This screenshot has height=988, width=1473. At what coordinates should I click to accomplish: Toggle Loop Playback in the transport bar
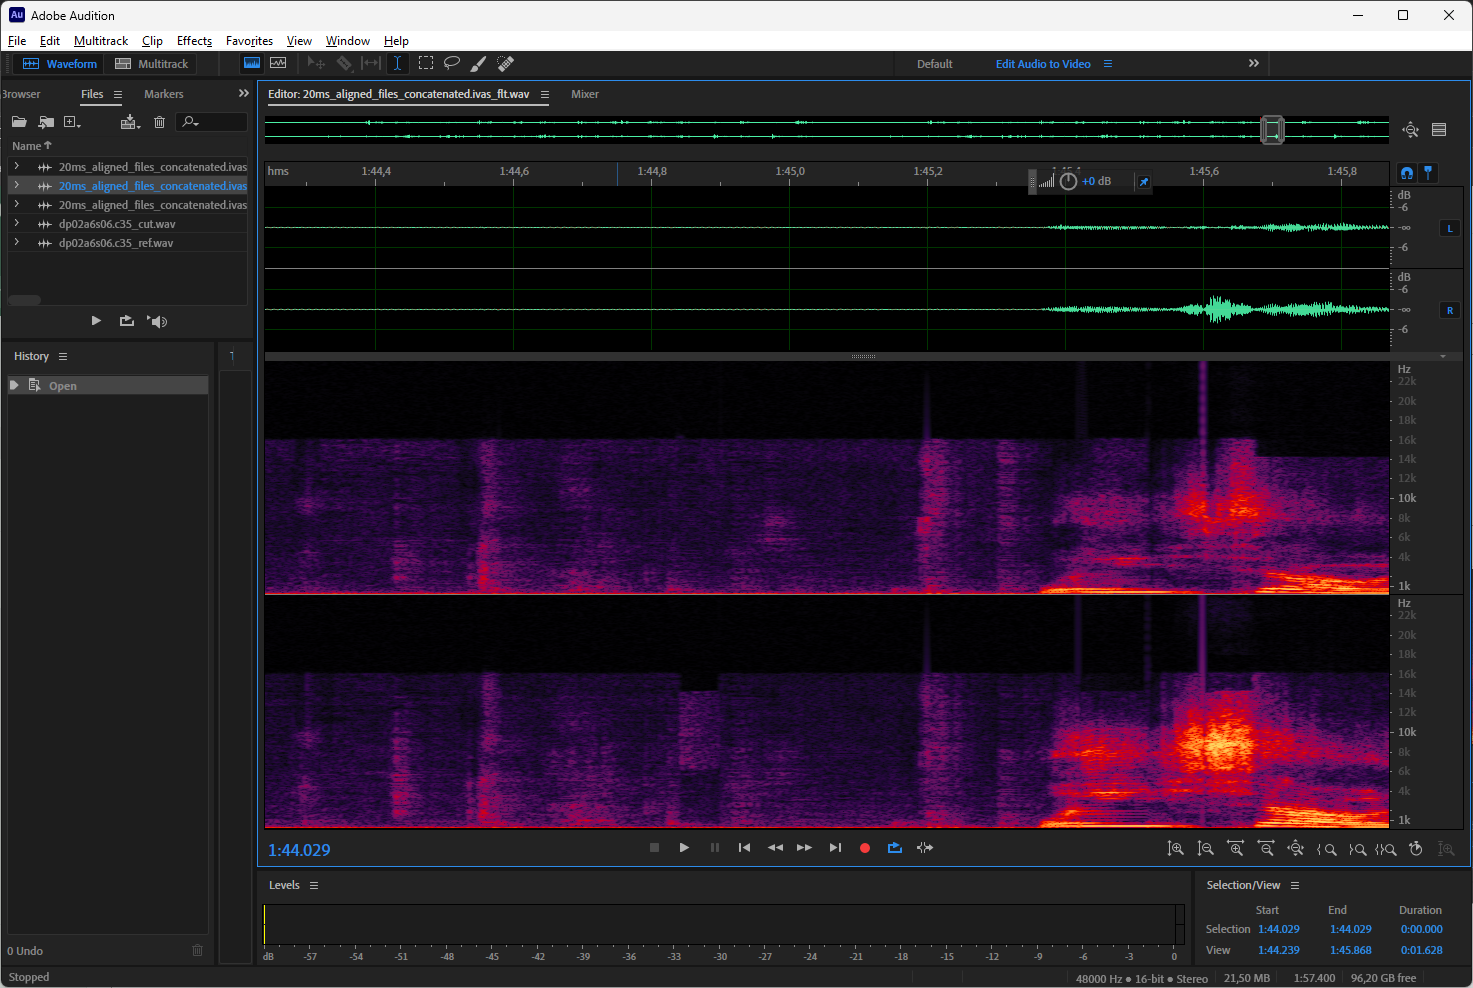[x=895, y=848]
